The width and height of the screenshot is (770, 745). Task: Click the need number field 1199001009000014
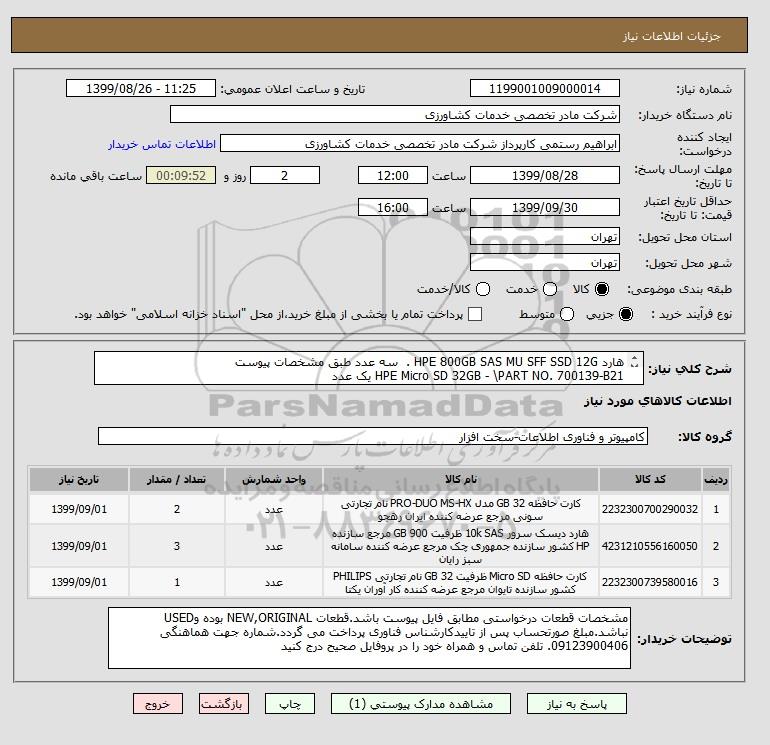click(x=545, y=89)
